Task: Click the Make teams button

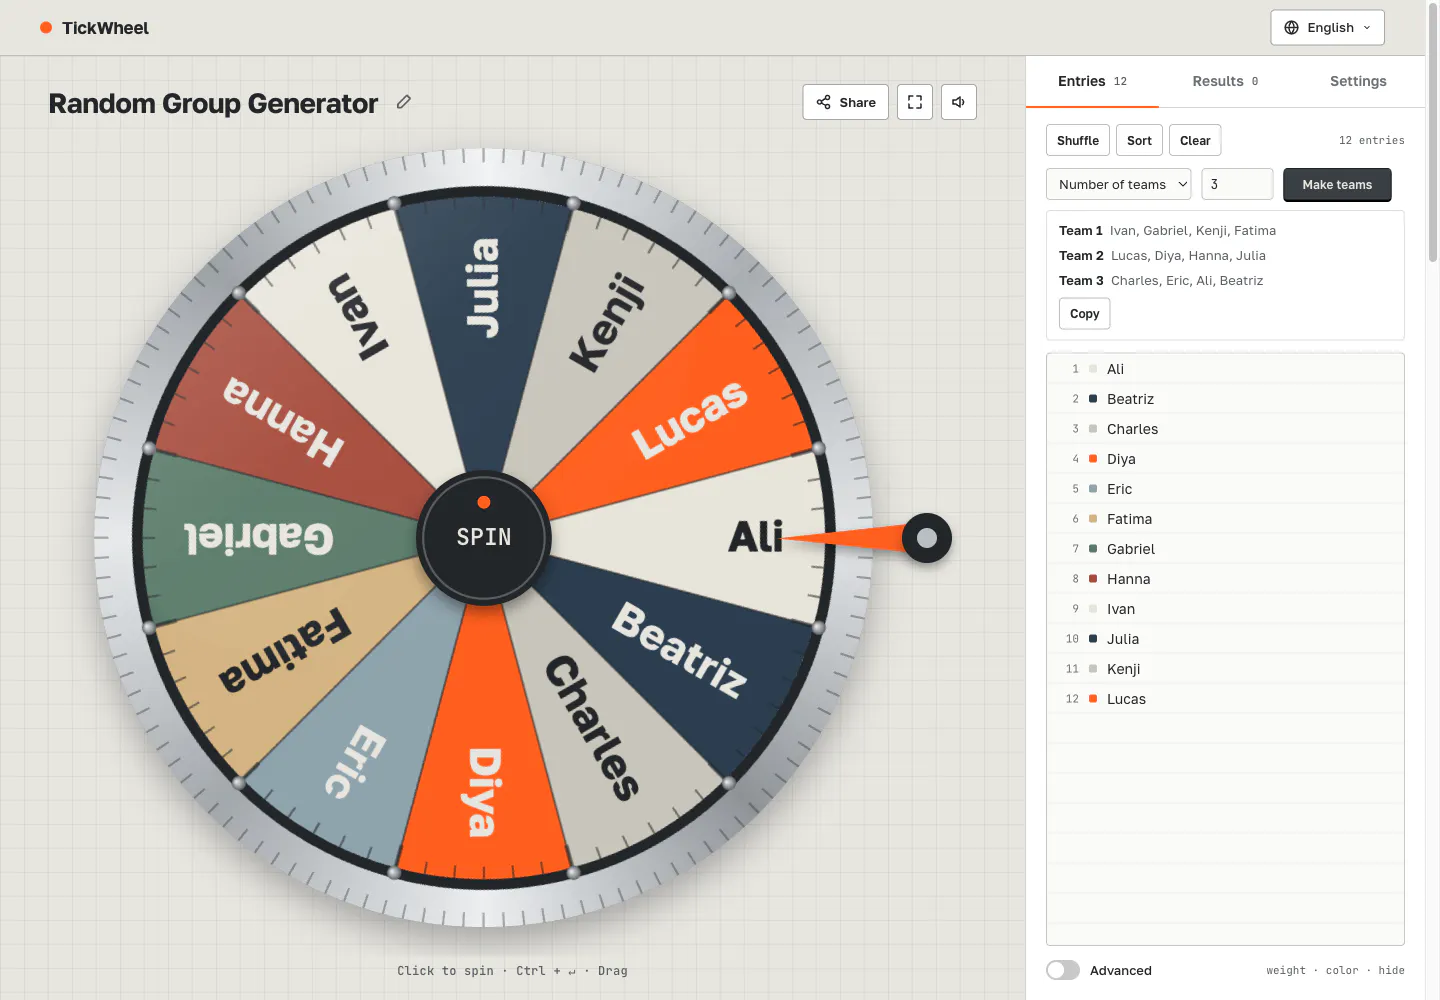Action: tap(1337, 184)
